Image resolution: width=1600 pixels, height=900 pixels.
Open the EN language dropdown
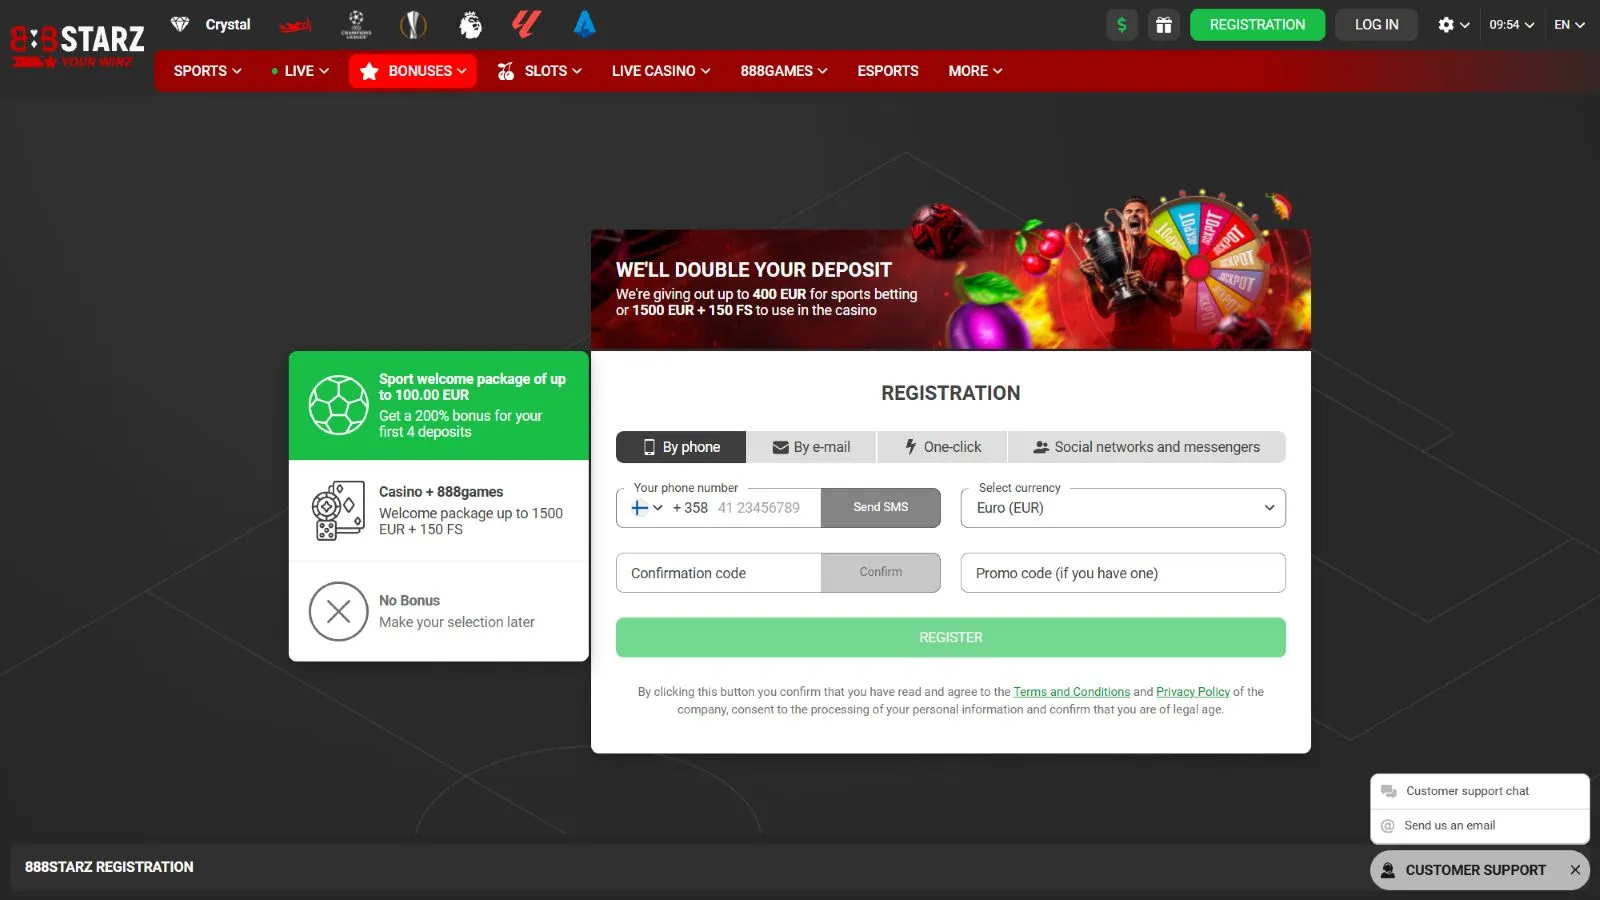coord(1568,25)
